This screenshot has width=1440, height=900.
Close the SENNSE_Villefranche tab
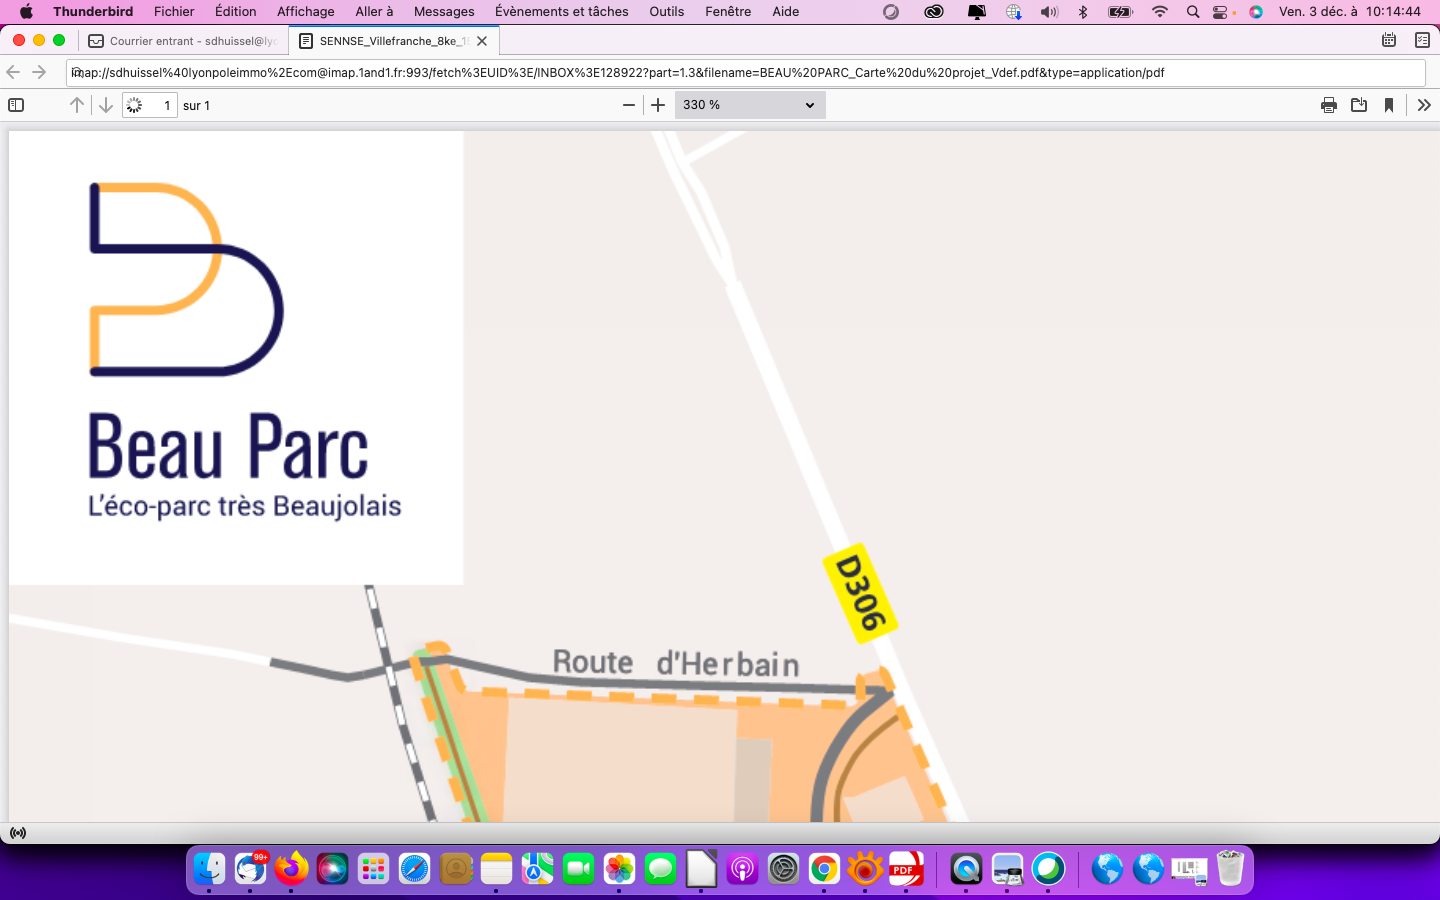[x=482, y=41]
